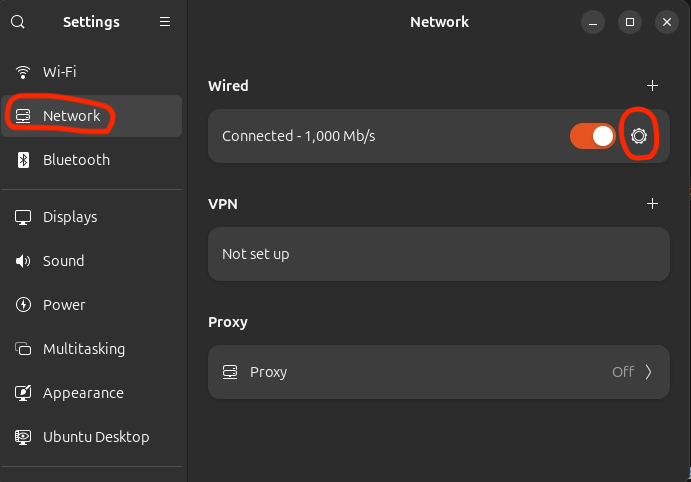Image resolution: width=691 pixels, height=482 pixels.
Task: Turn off the wired connection switch
Action: coord(592,136)
